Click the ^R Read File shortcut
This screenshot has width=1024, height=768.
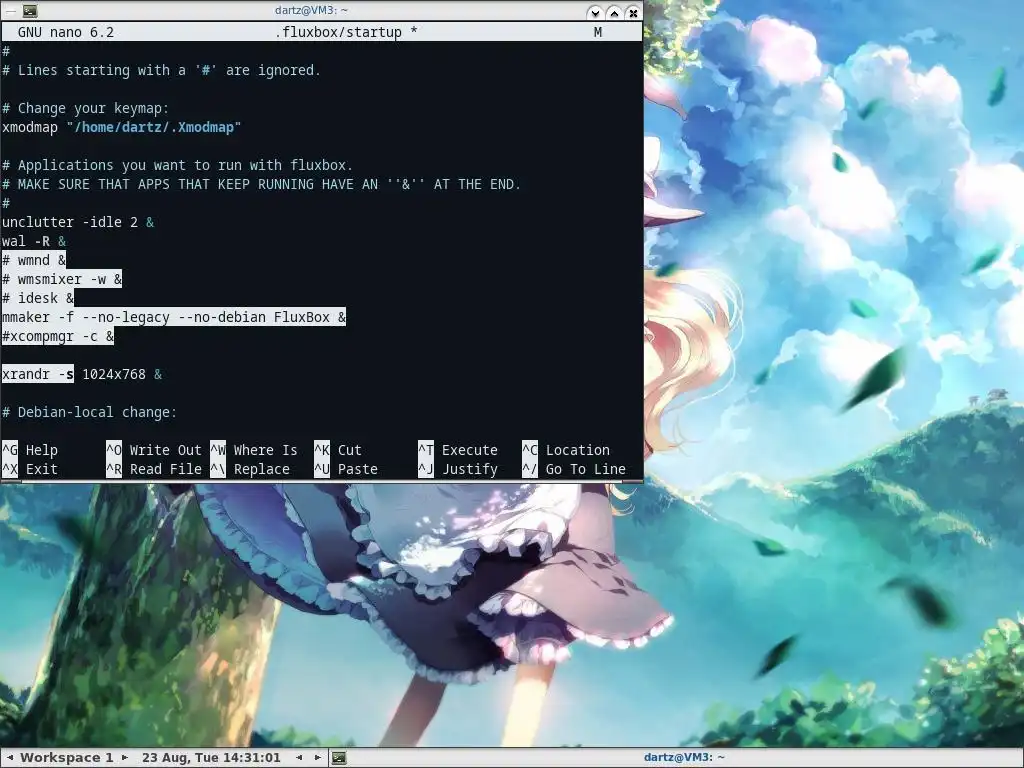tap(154, 469)
